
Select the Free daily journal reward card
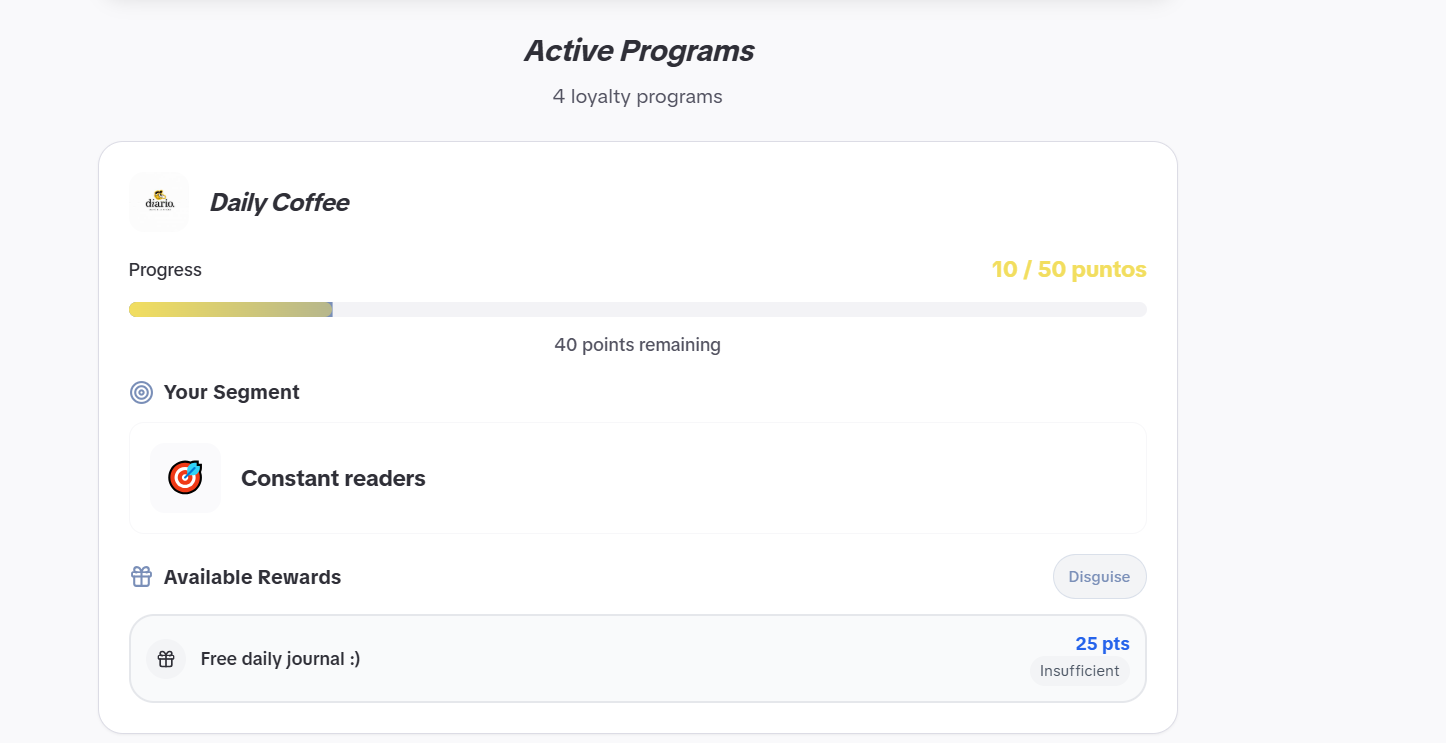(637, 658)
